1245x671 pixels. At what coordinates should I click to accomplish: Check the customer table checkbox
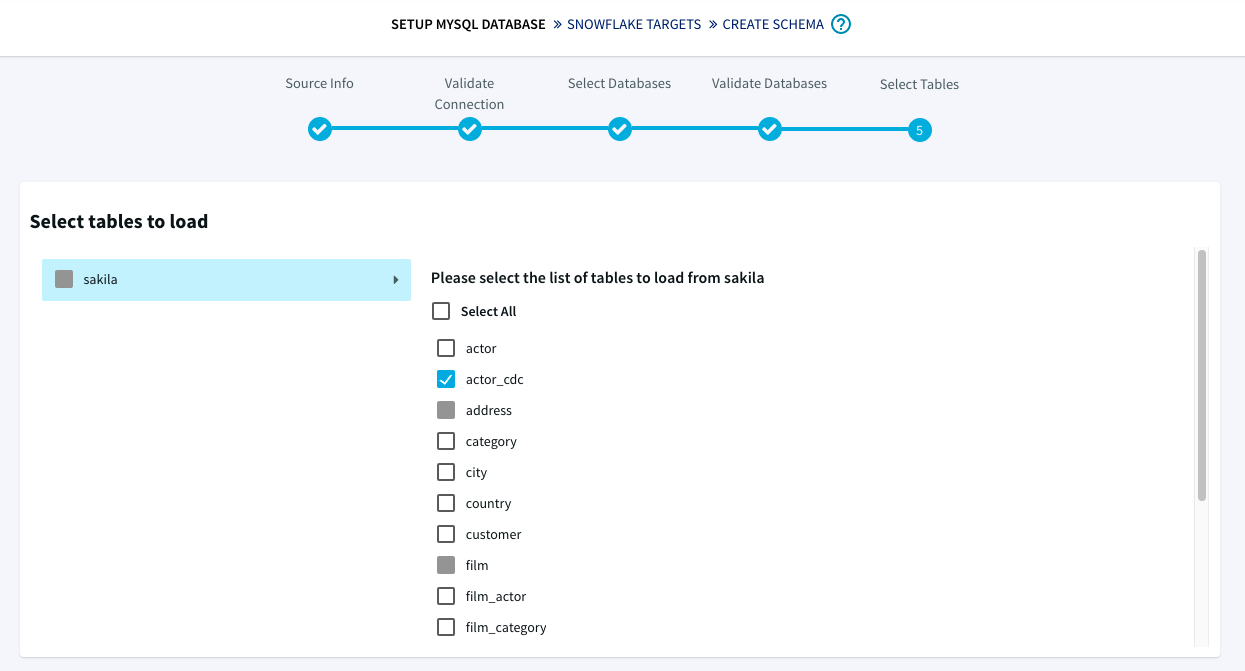click(446, 534)
